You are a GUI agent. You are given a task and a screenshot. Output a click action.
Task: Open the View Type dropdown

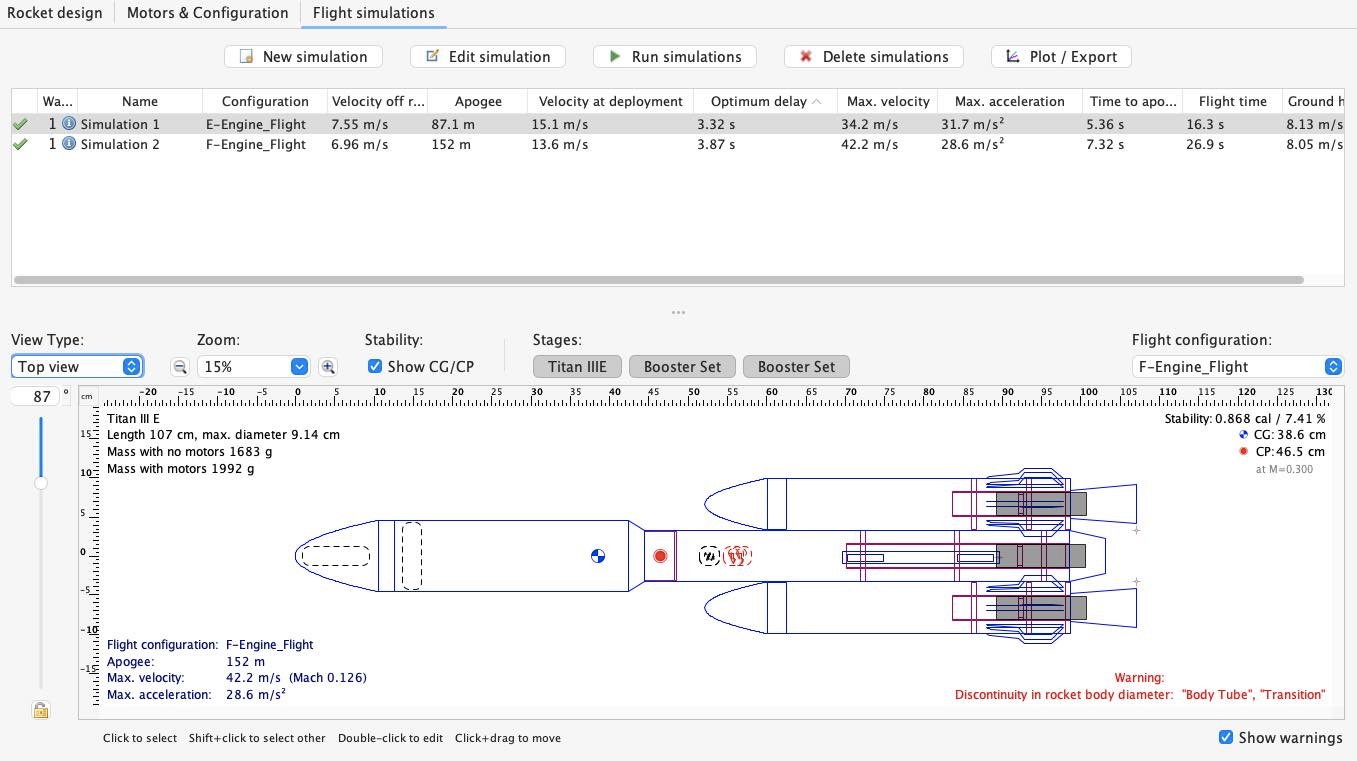pyautogui.click(x=77, y=367)
